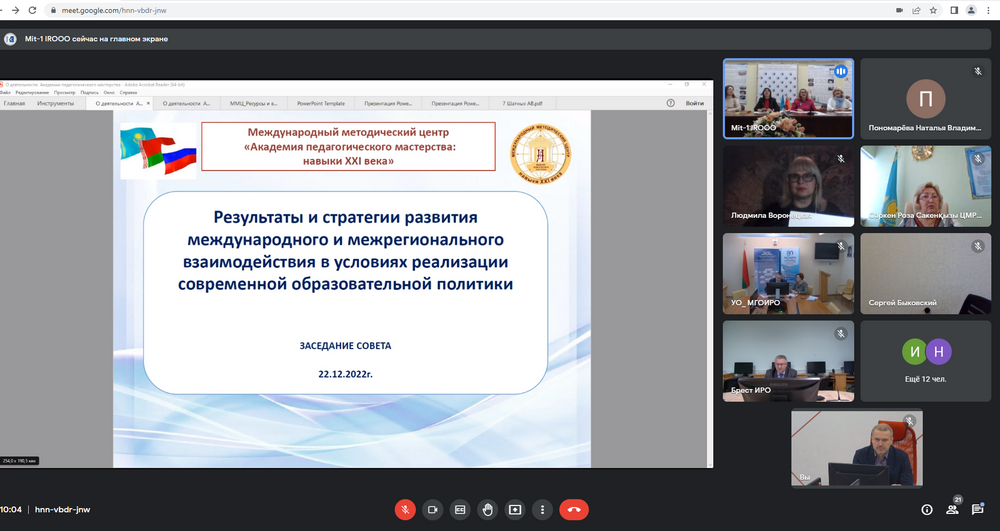Viewport: 1000px width, 531px height.
Task: Switch to the second 'О деятельности А...' tab
Action: coord(186,103)
